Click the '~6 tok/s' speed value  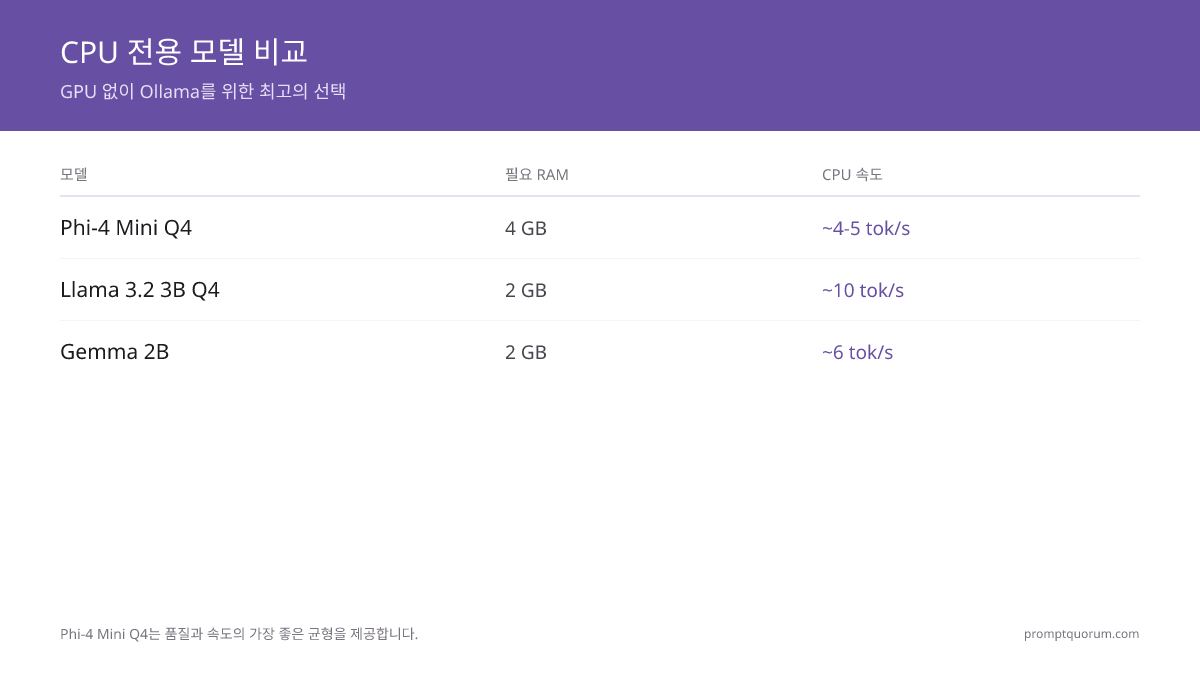coord(858,352)
